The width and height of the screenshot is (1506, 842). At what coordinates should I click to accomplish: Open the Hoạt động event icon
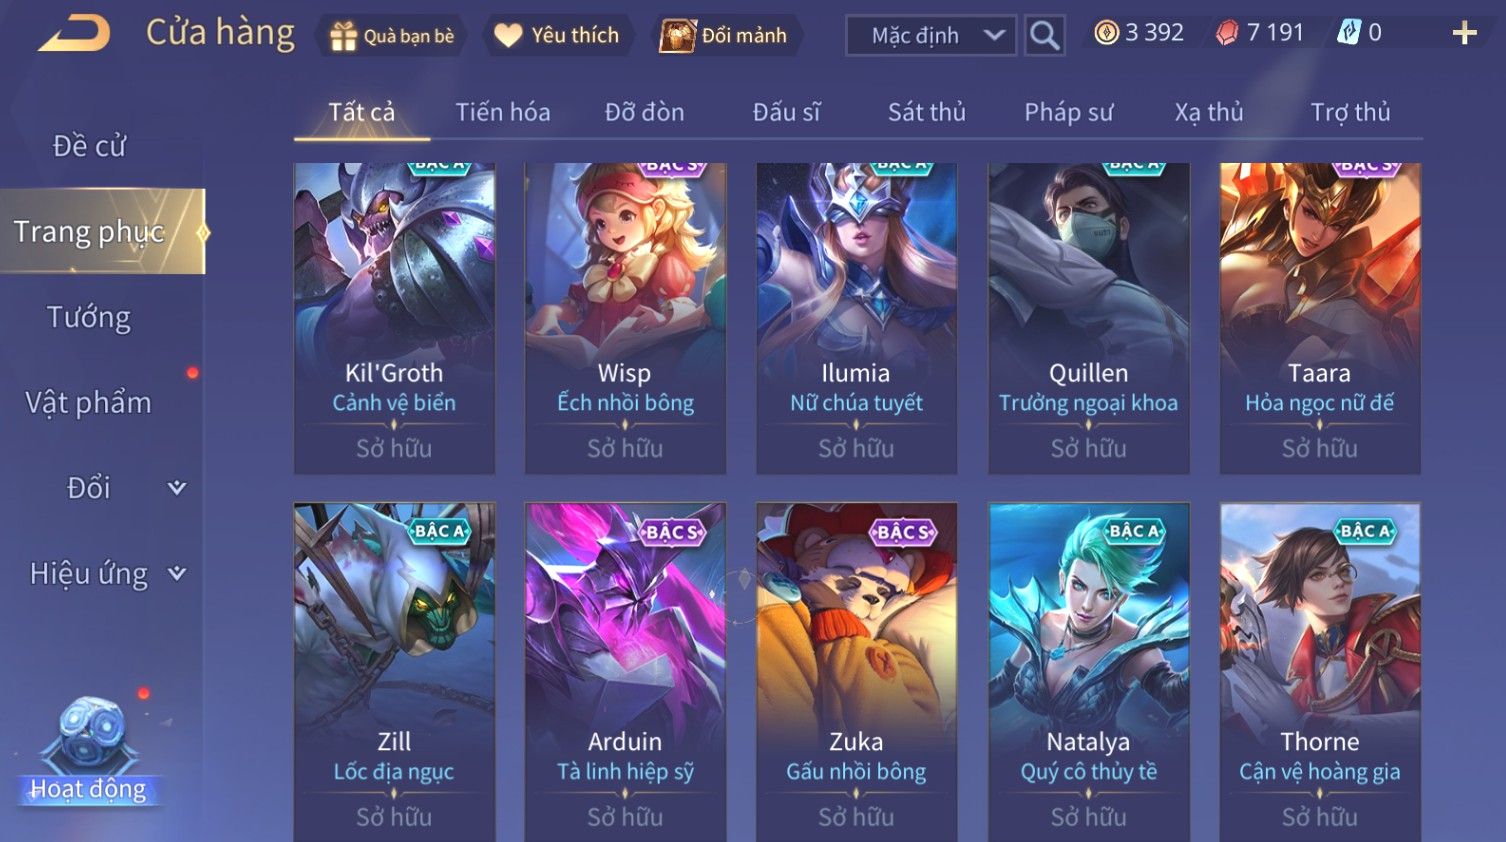tap(89, 751)
